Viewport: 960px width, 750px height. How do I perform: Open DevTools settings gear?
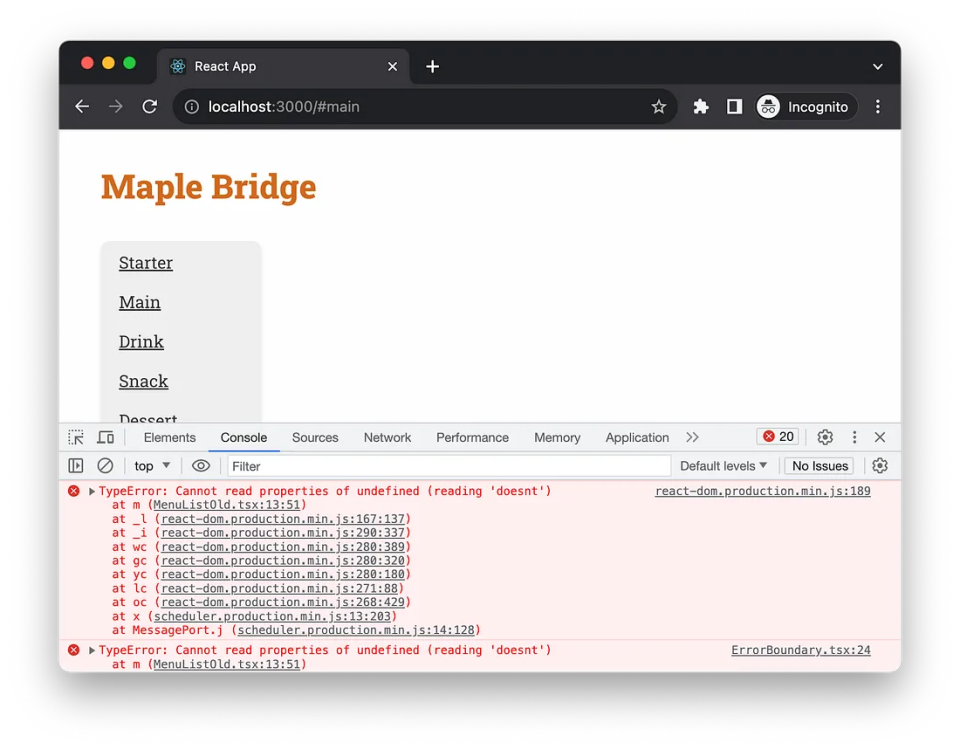(x=825, y=437)
